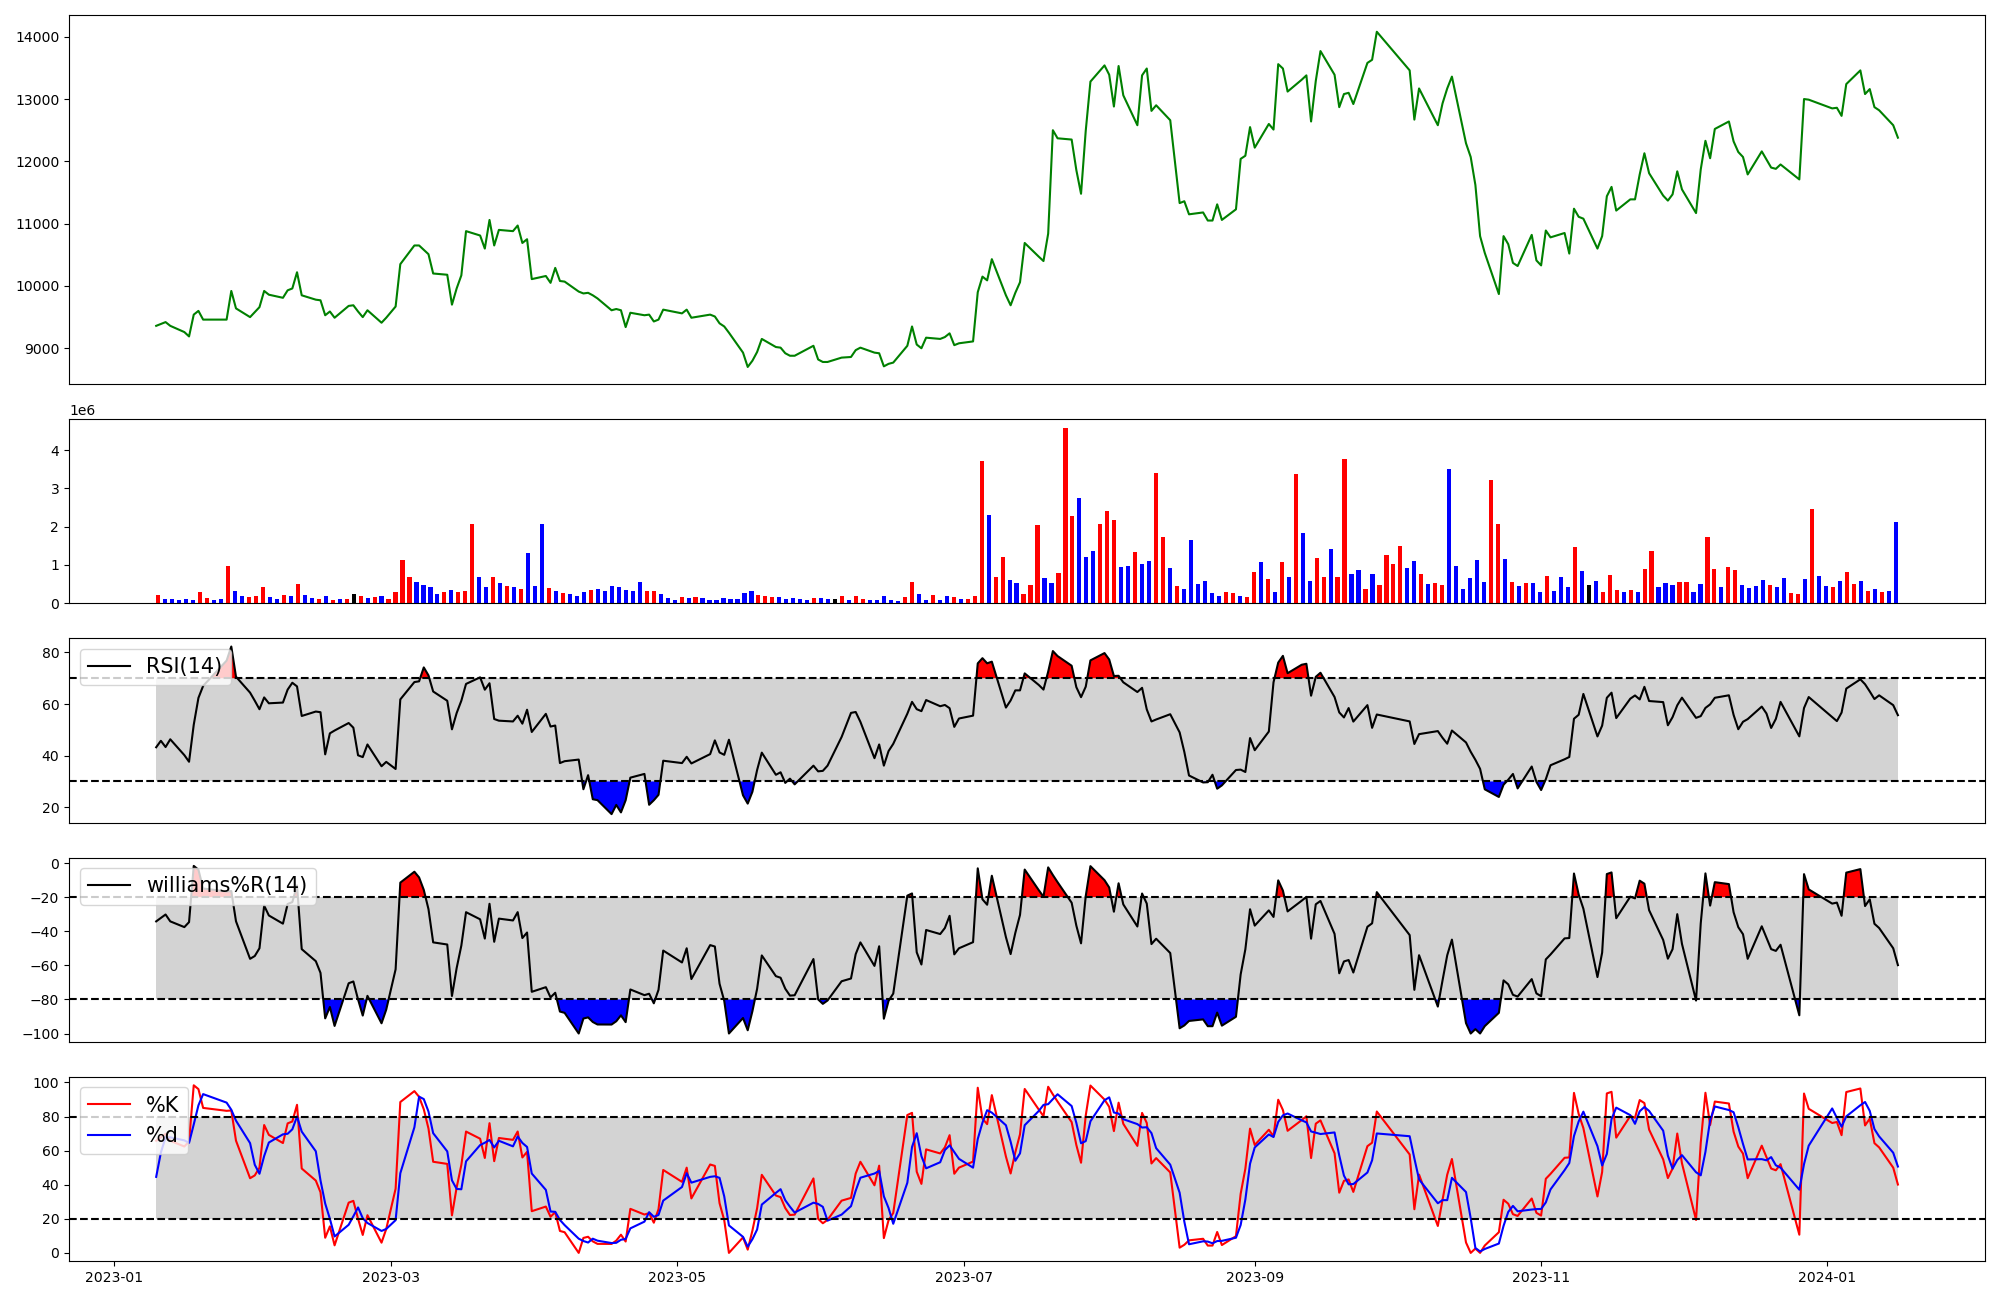
Task: Click the 2023-11 x-axis date label
Action: (x=1541, y=1277)
